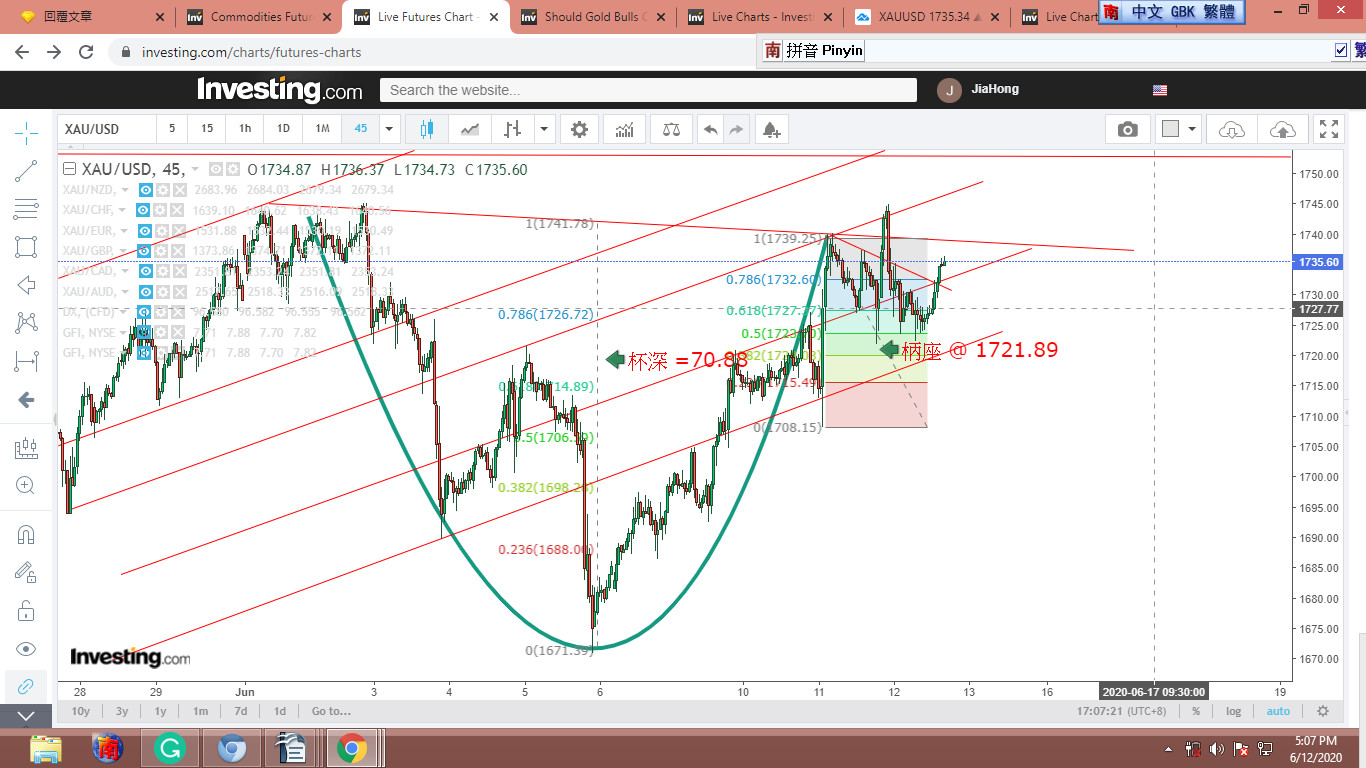Activate the zoom in tool

[26, 486]
